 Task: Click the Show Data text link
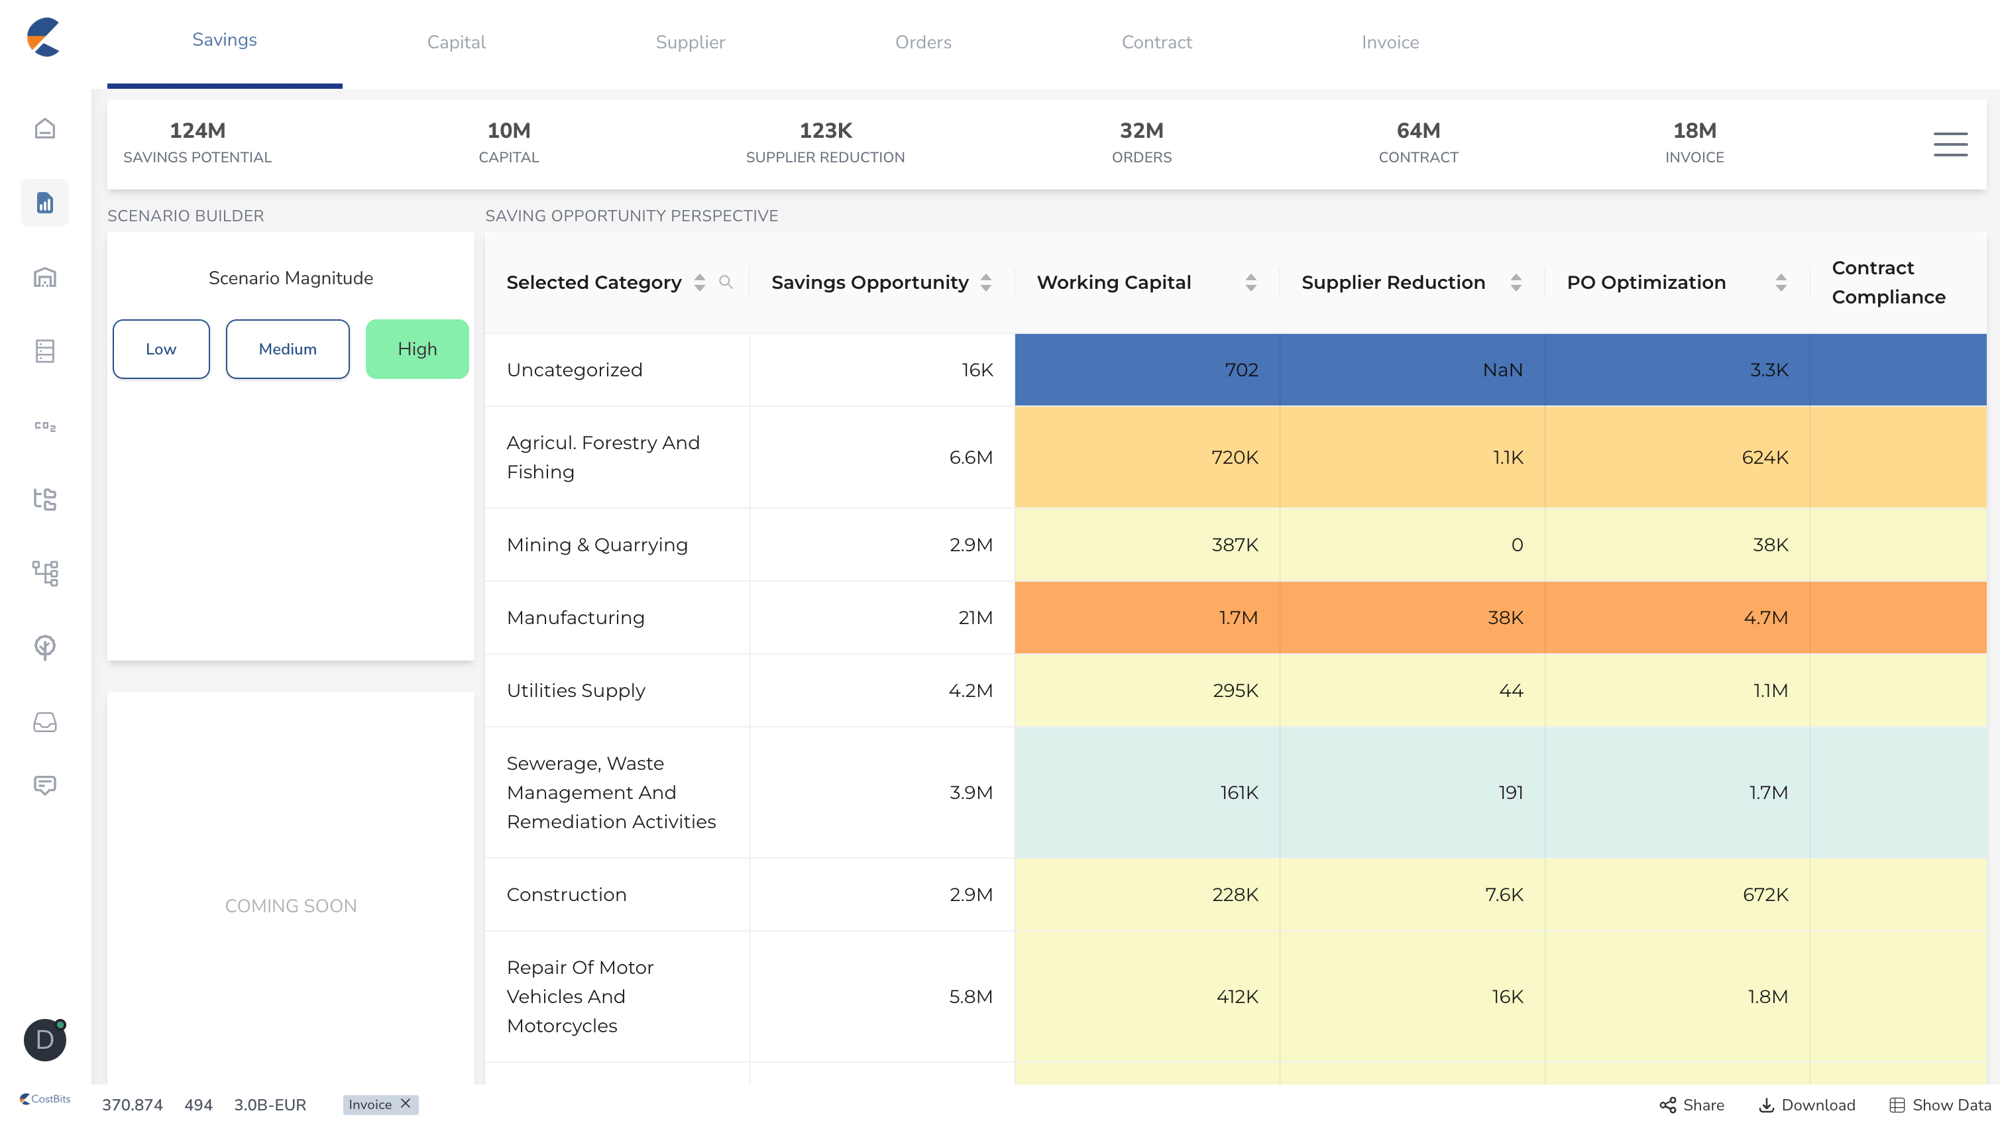[x=1952, y=1105]
